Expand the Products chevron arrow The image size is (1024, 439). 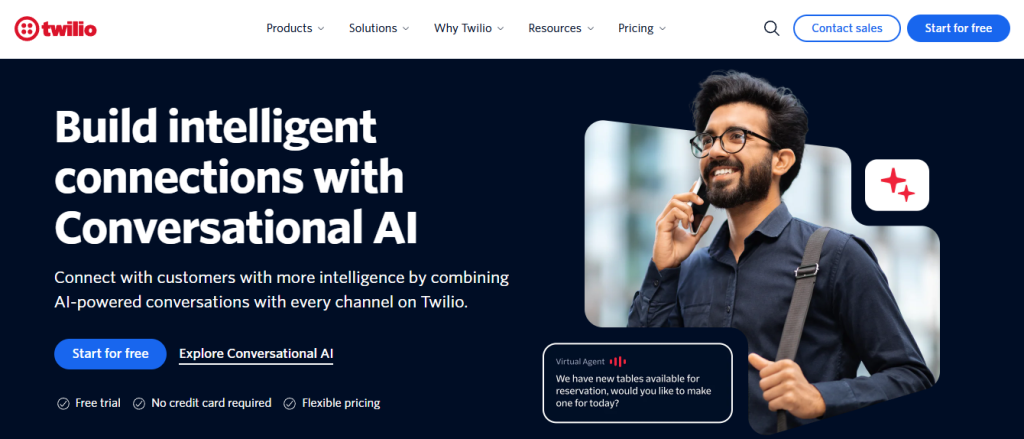pos(321,29)
